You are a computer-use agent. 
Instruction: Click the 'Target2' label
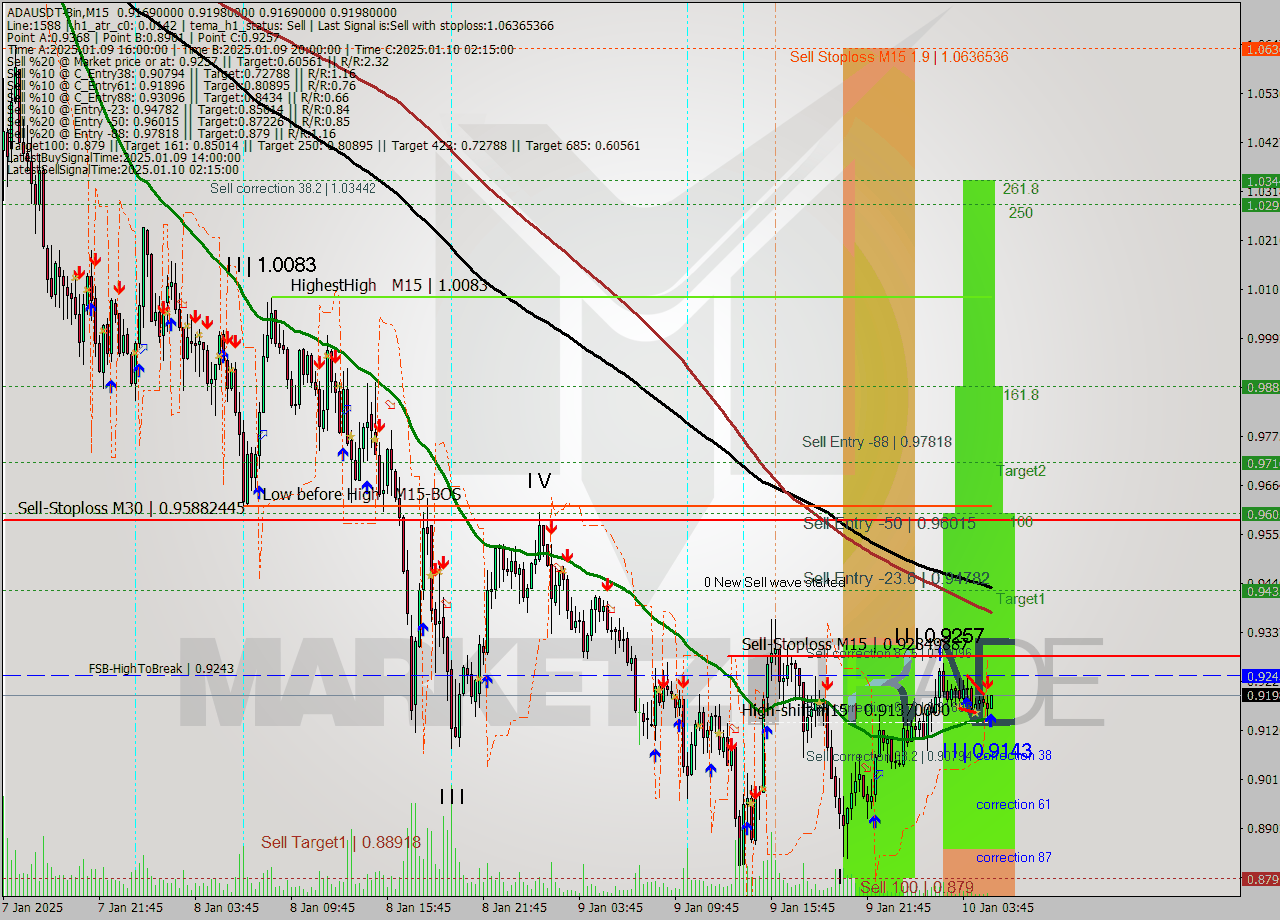pos(1021,470)
